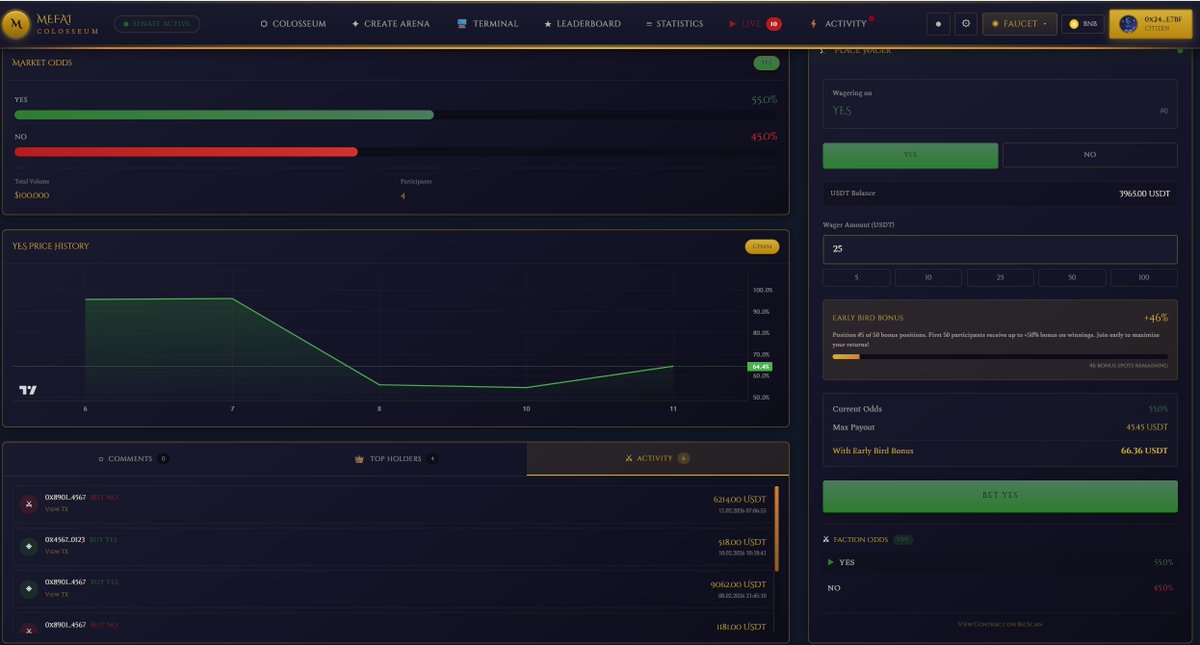Click the Market Odds YES badge
The image size is (1200, 645).
766,63
